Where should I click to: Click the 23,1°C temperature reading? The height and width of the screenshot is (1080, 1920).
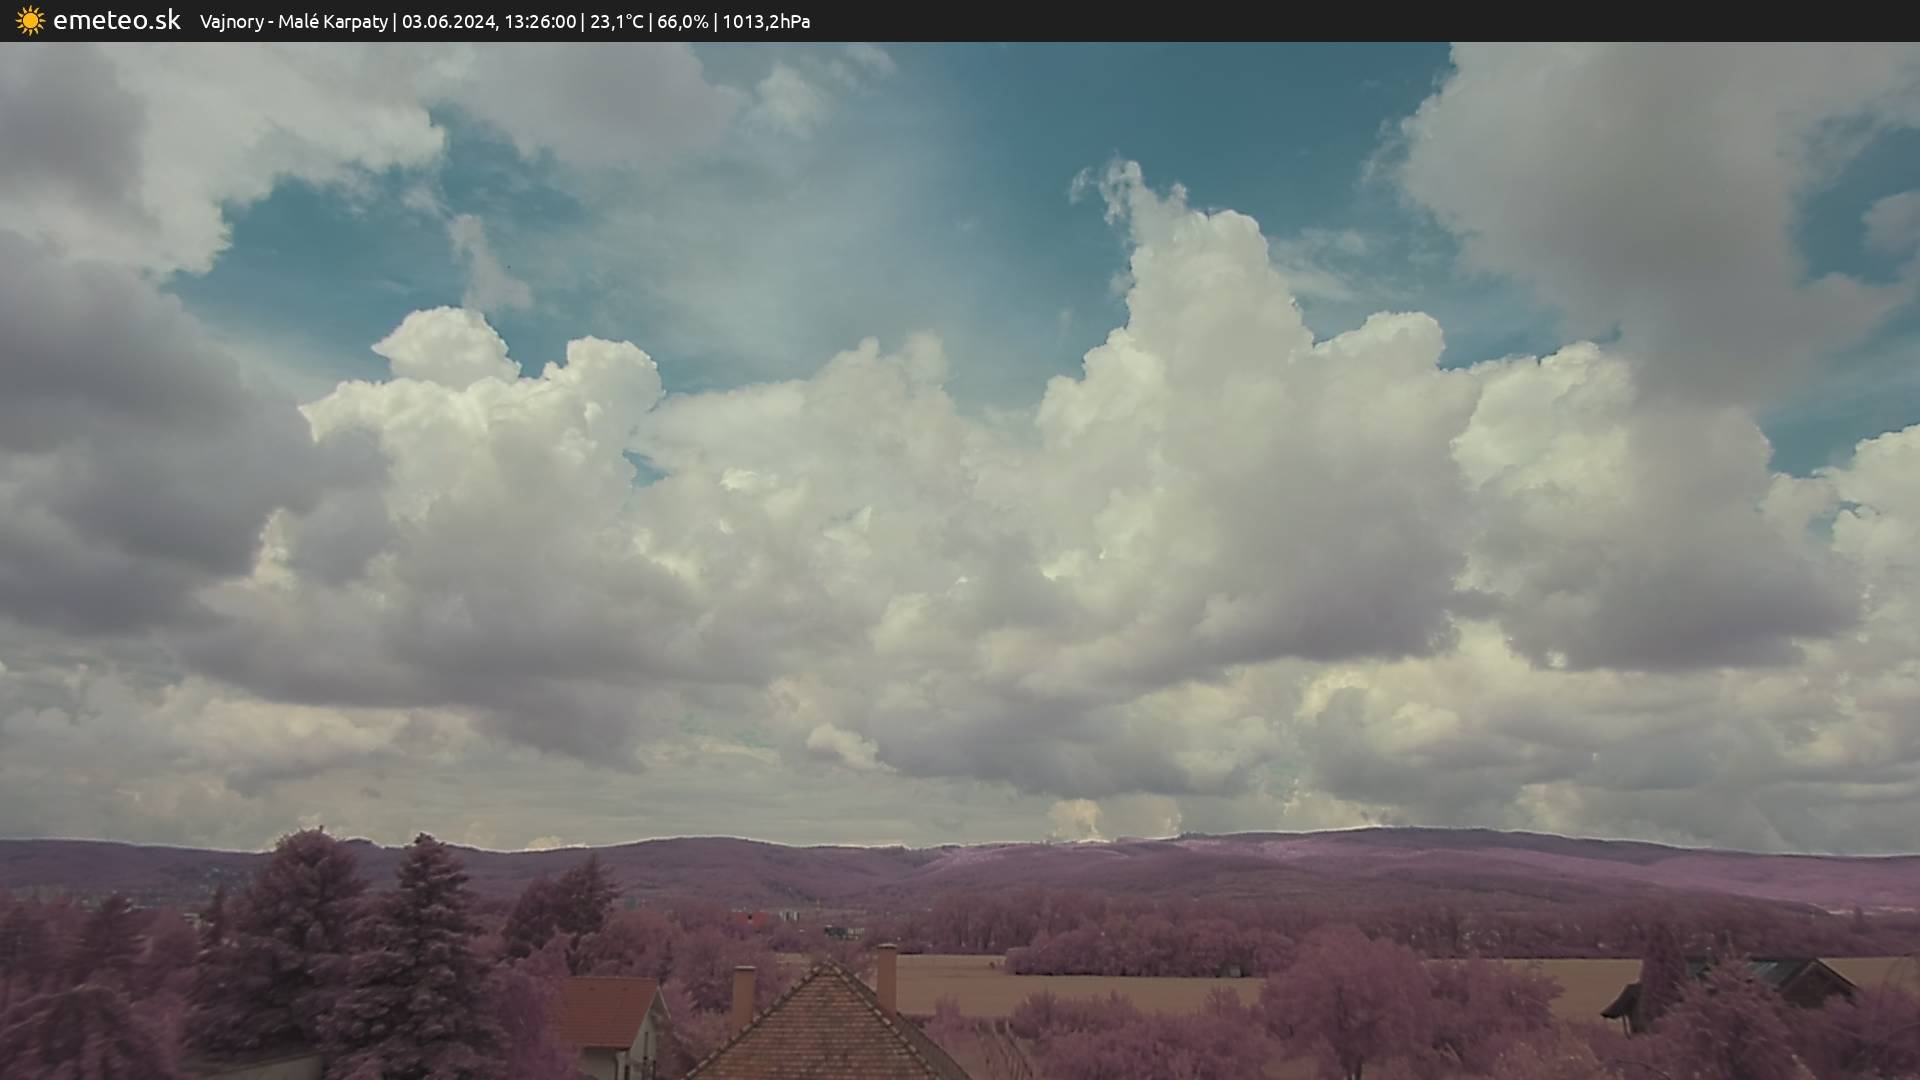point(616,22)
